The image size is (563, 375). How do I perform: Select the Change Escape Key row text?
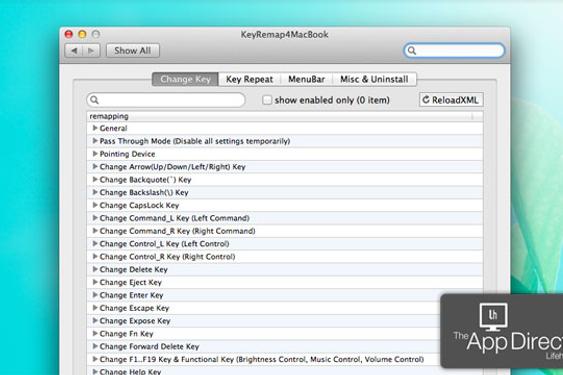134,308
